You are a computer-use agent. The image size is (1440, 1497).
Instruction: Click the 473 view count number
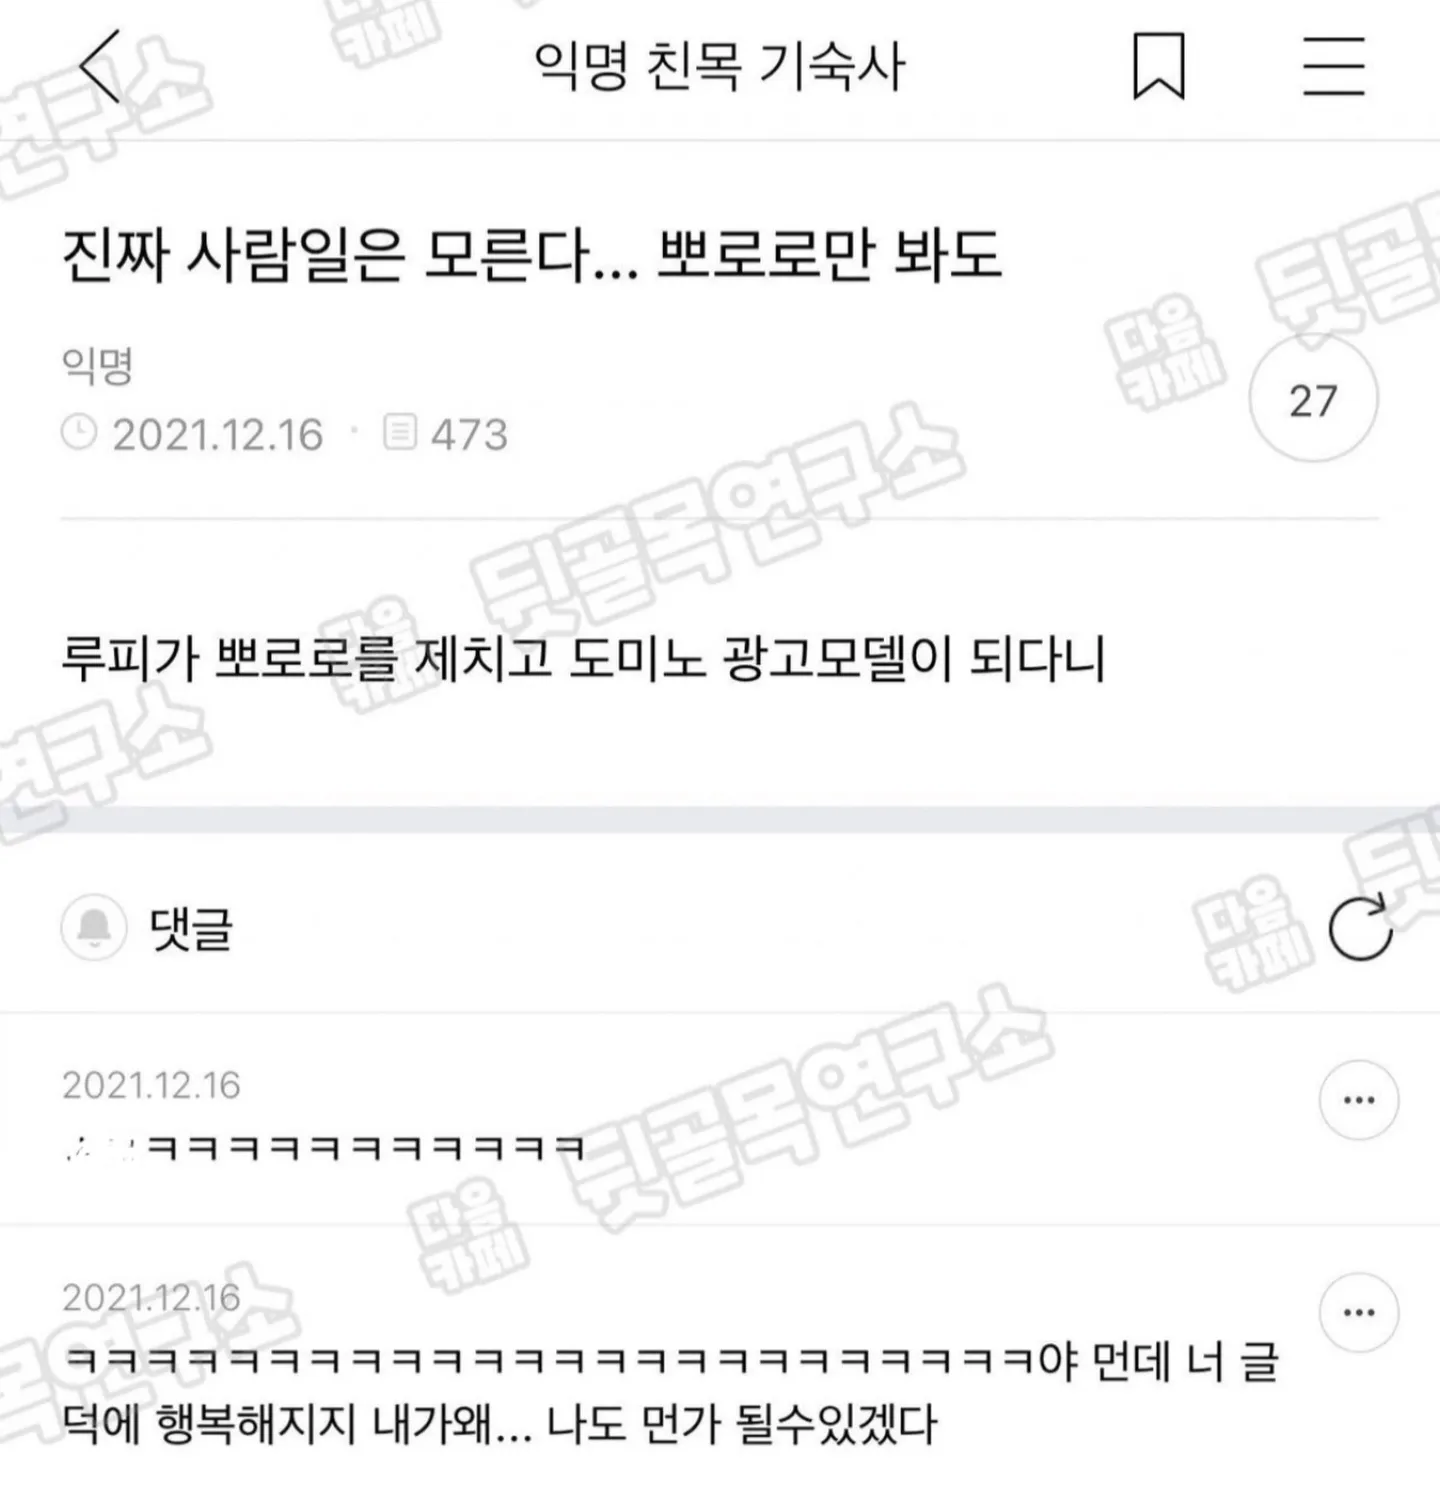pyautogui.click(x=469, y=435)
